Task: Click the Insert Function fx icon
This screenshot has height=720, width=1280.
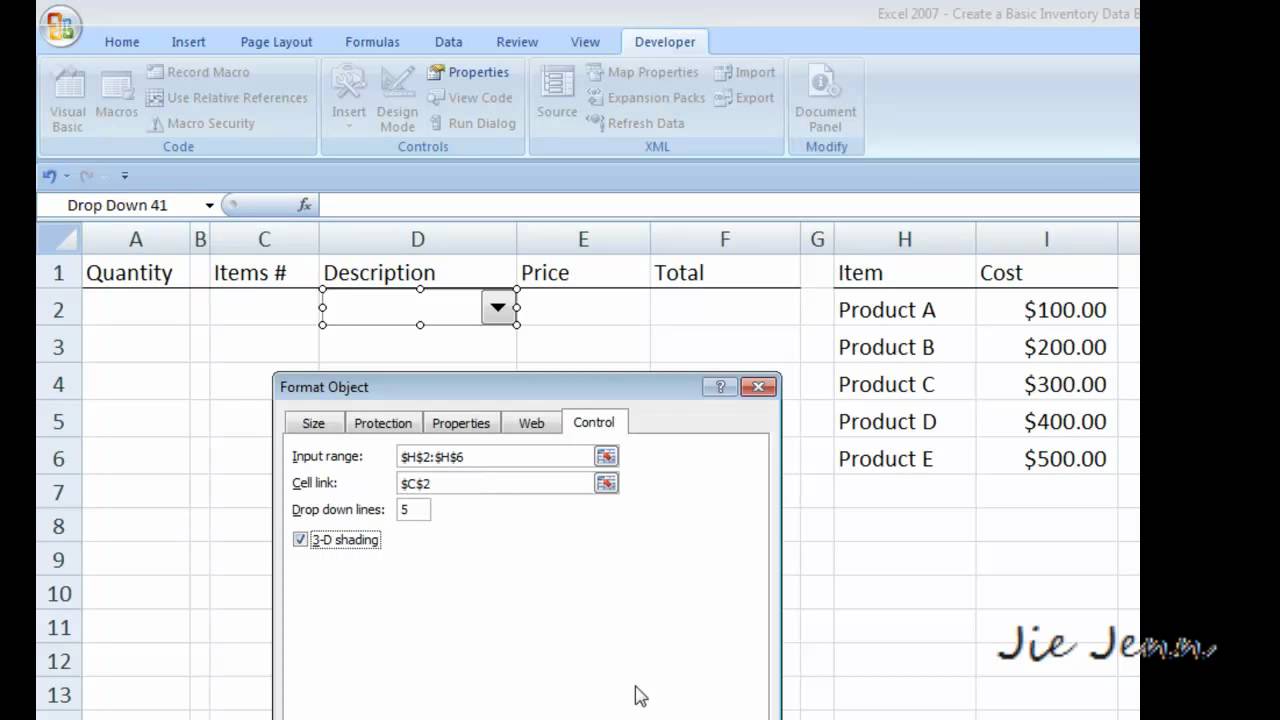Action: [x=305, y=205]
